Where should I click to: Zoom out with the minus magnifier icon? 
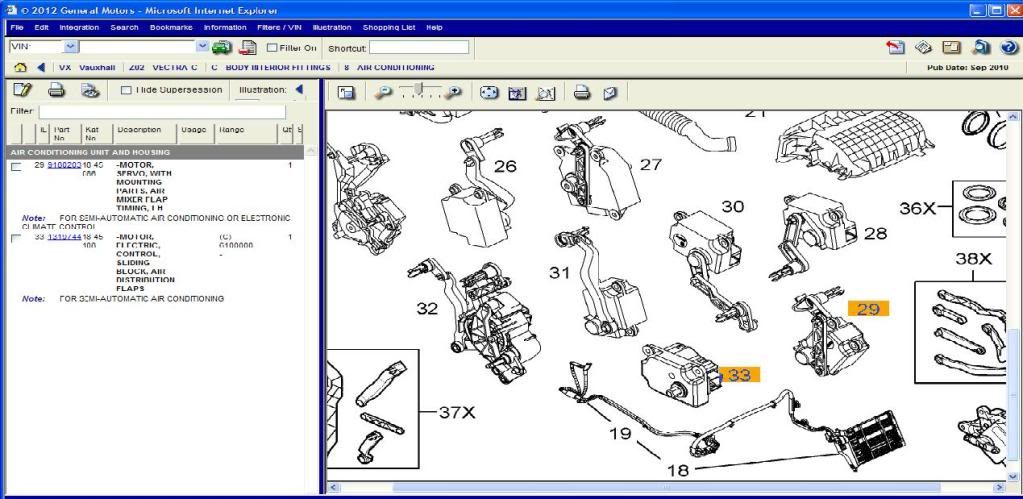tap(383, 93)
